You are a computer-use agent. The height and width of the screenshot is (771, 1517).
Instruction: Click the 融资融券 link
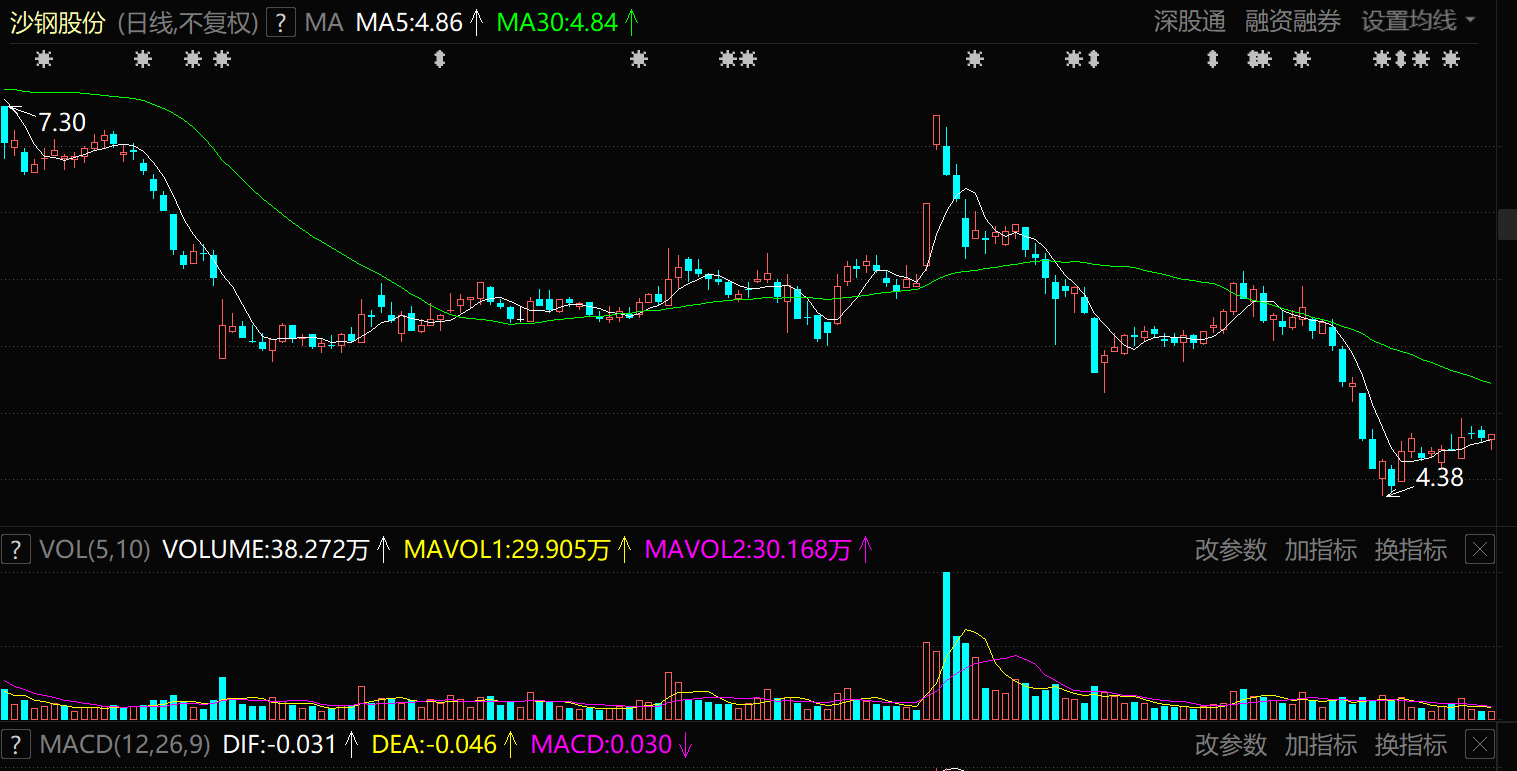point(1293,21)
